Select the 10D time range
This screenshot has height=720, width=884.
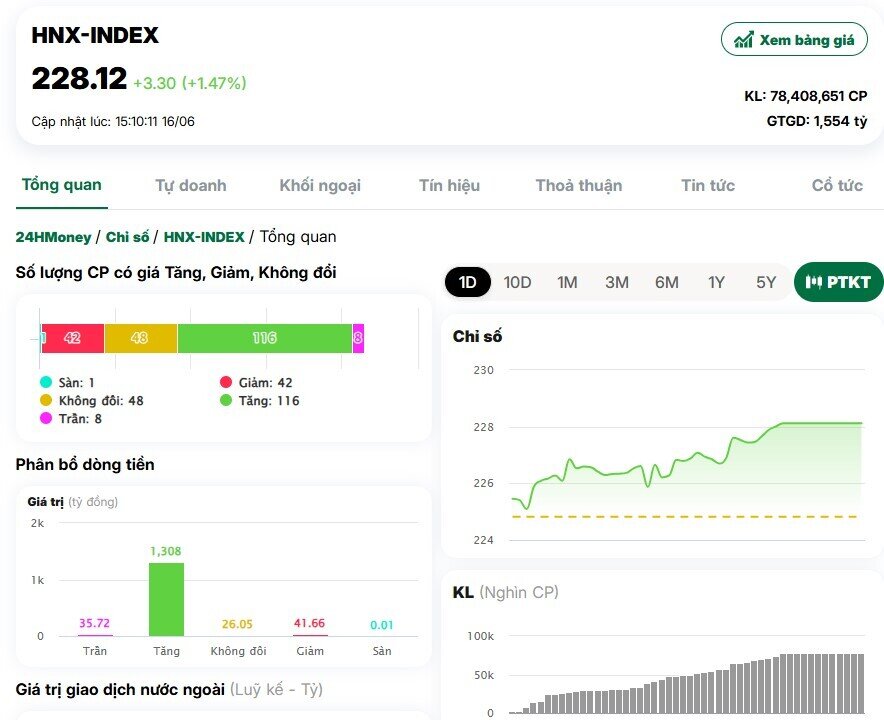[x=517, y=282]
